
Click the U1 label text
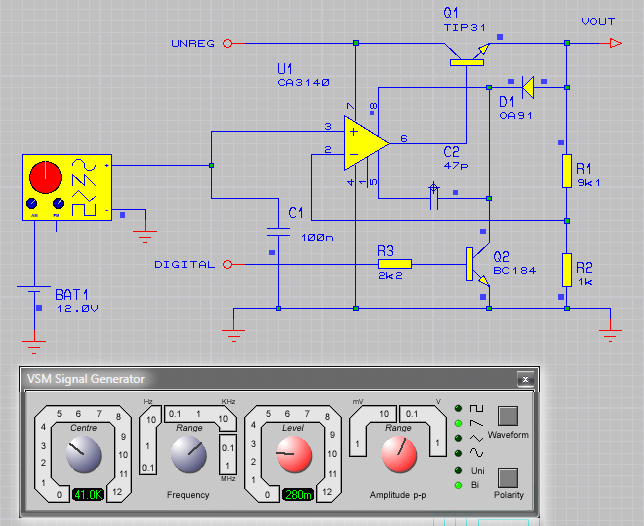[x=285, y=69]
